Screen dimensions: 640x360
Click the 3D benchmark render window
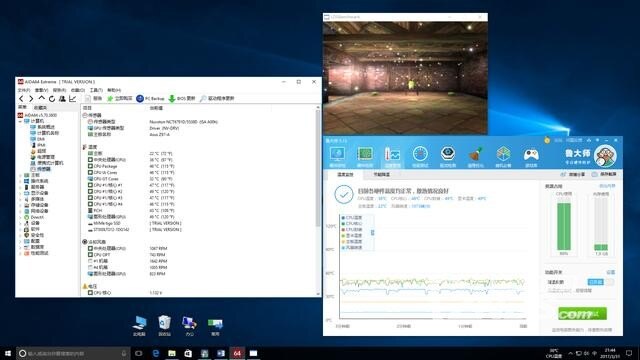[405, 78]
